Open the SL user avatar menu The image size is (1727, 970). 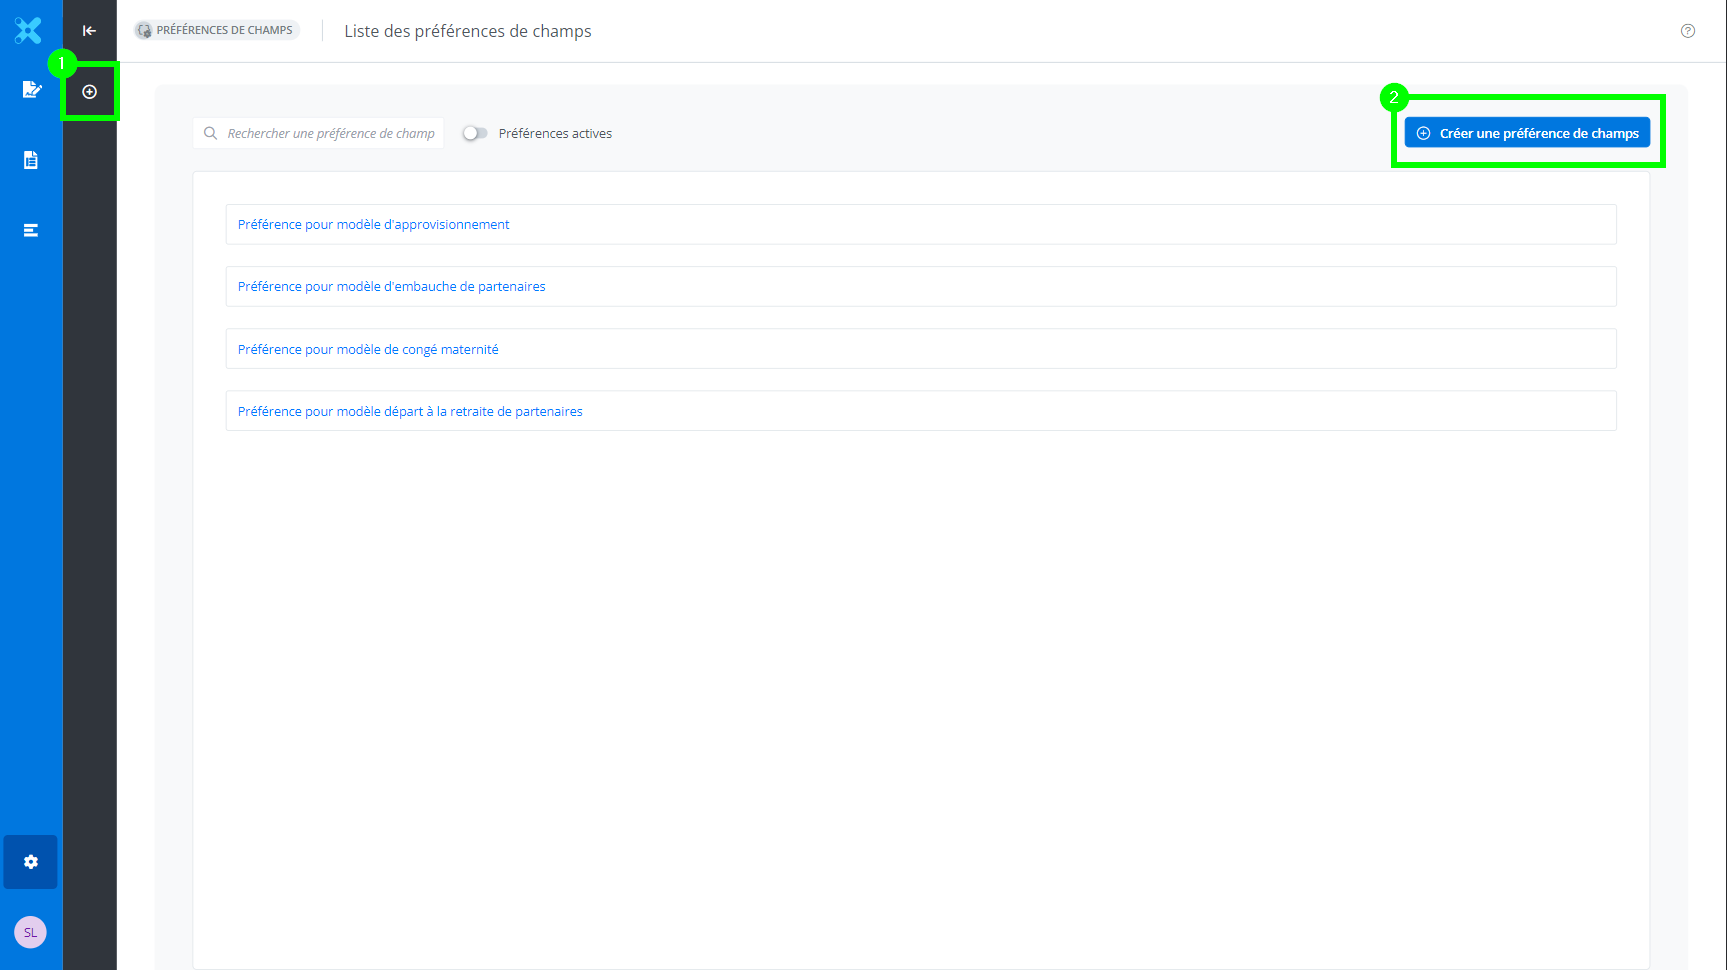tap(30, 932)
